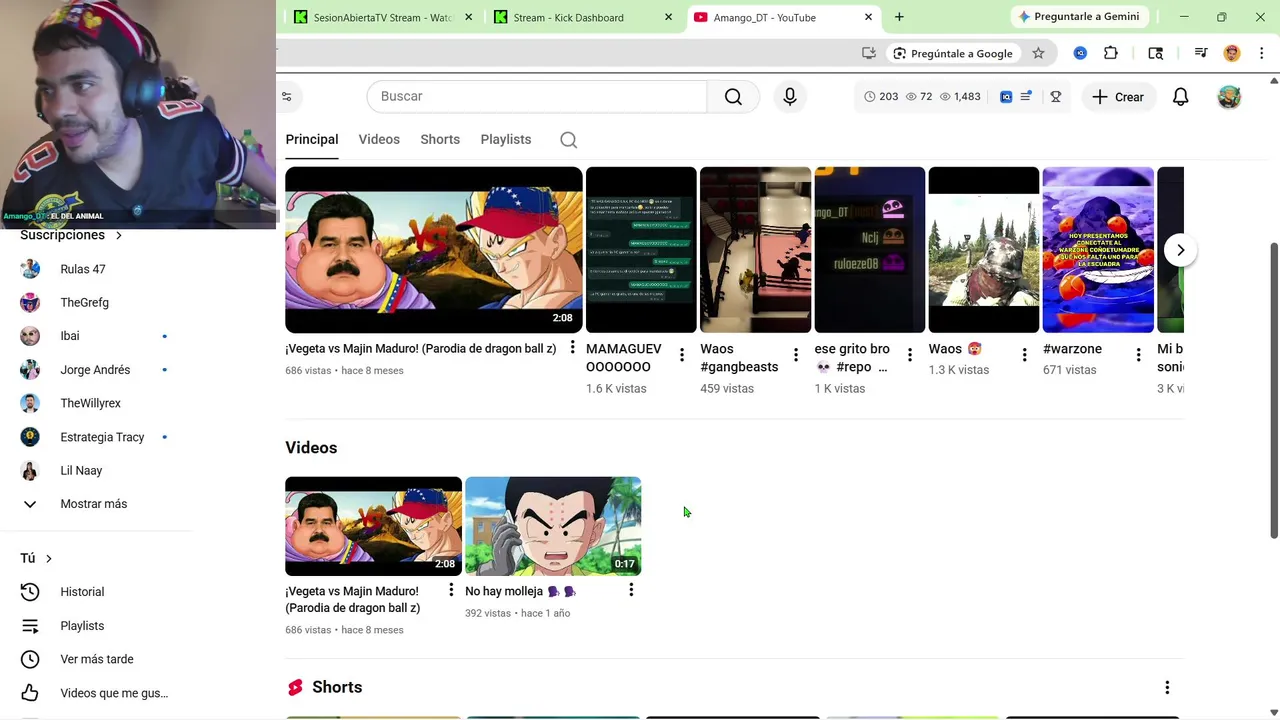The height and width of the screenshot is (720, 1280).
Task: Switch to Videos tab
Action: 379,139
